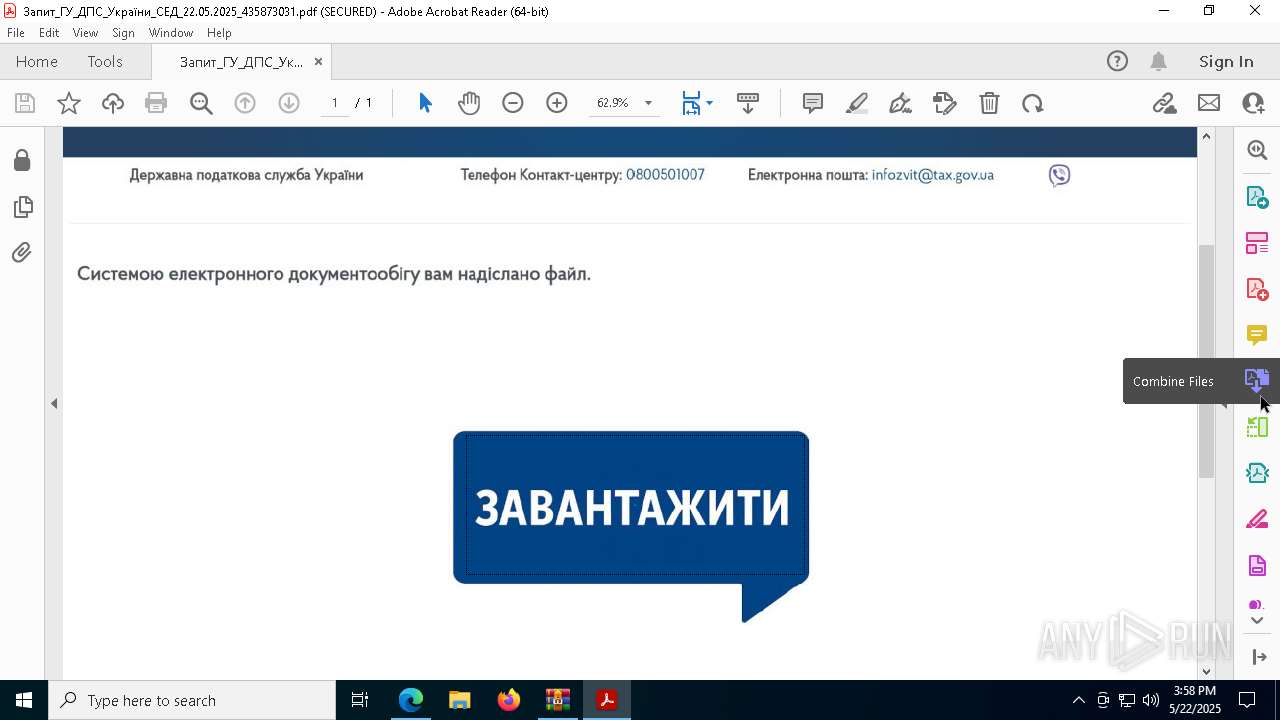
Task: Open the security lock panel
Action: point(22,160)
